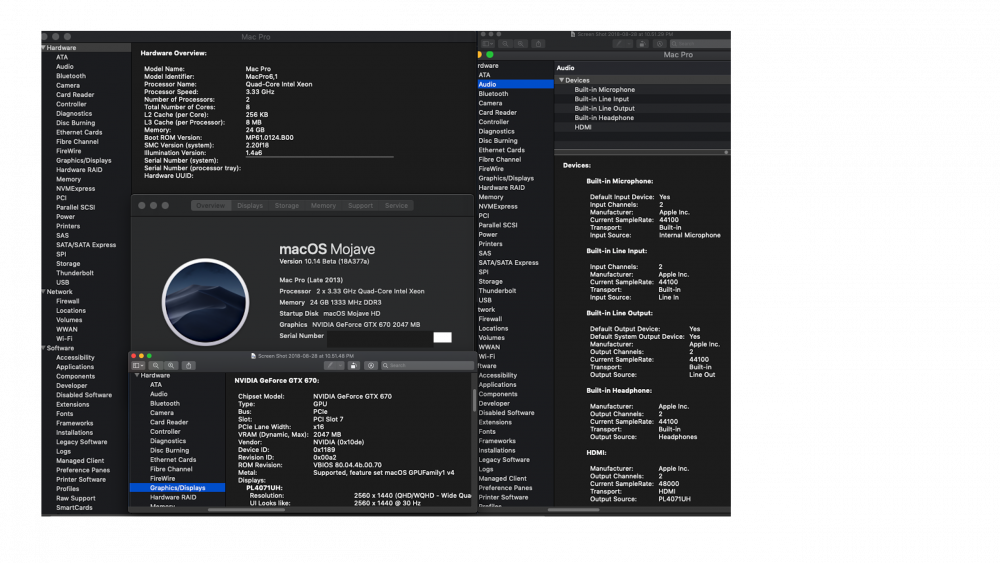Image resolution: width=1000 pixels, height=563 pixels.
Task: Select SATA/SATA Express in Hardware Overview window sidebar
Action: [86, 245]
